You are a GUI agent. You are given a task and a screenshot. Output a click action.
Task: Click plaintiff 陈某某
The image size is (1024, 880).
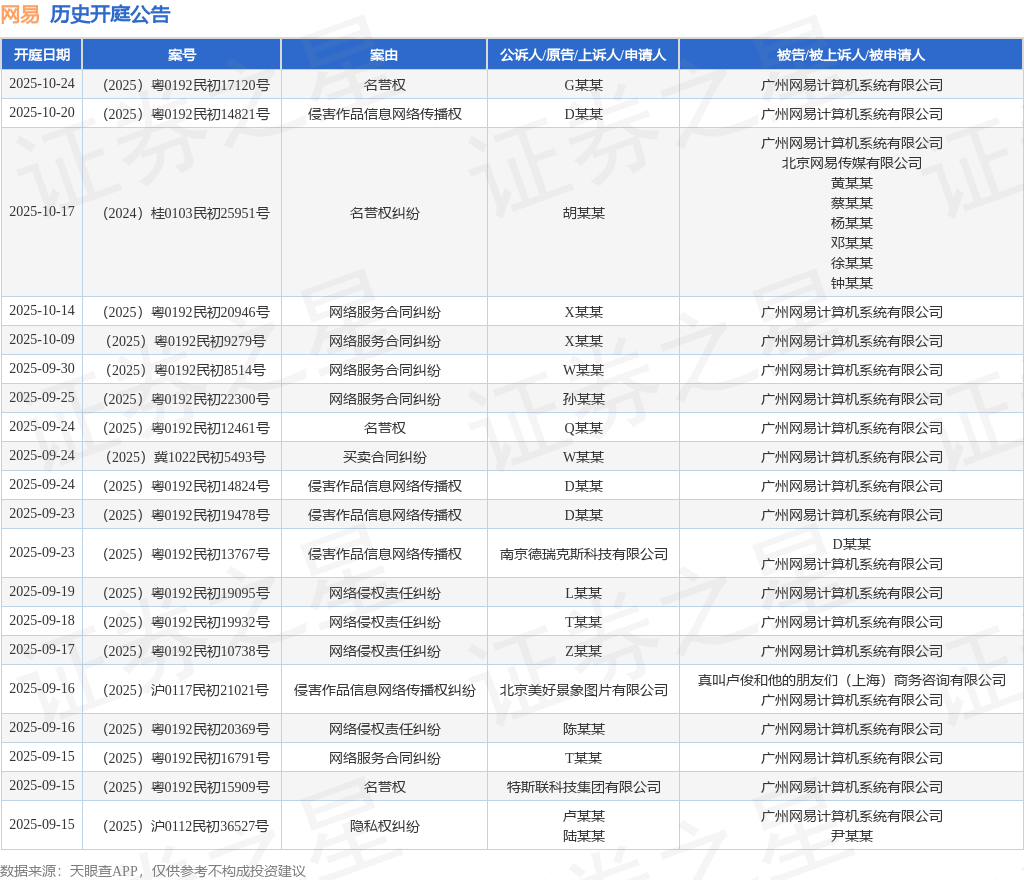[x=583, y=730]
